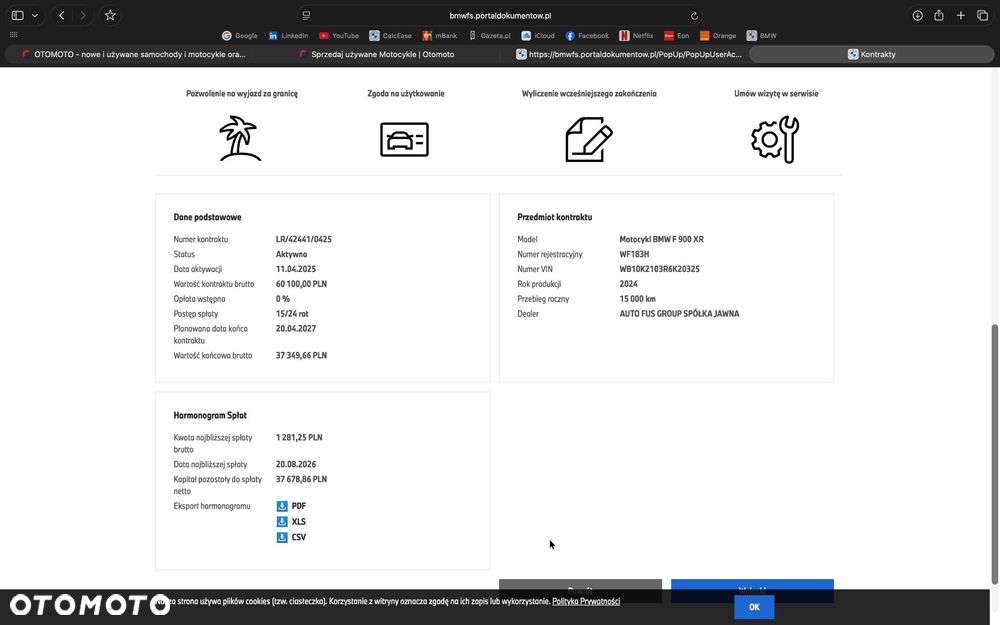Image resolution: width=1000 pixels, height=625 pixels.
Task: Download the schedule as PDF
Action: [x=291, y=506]
